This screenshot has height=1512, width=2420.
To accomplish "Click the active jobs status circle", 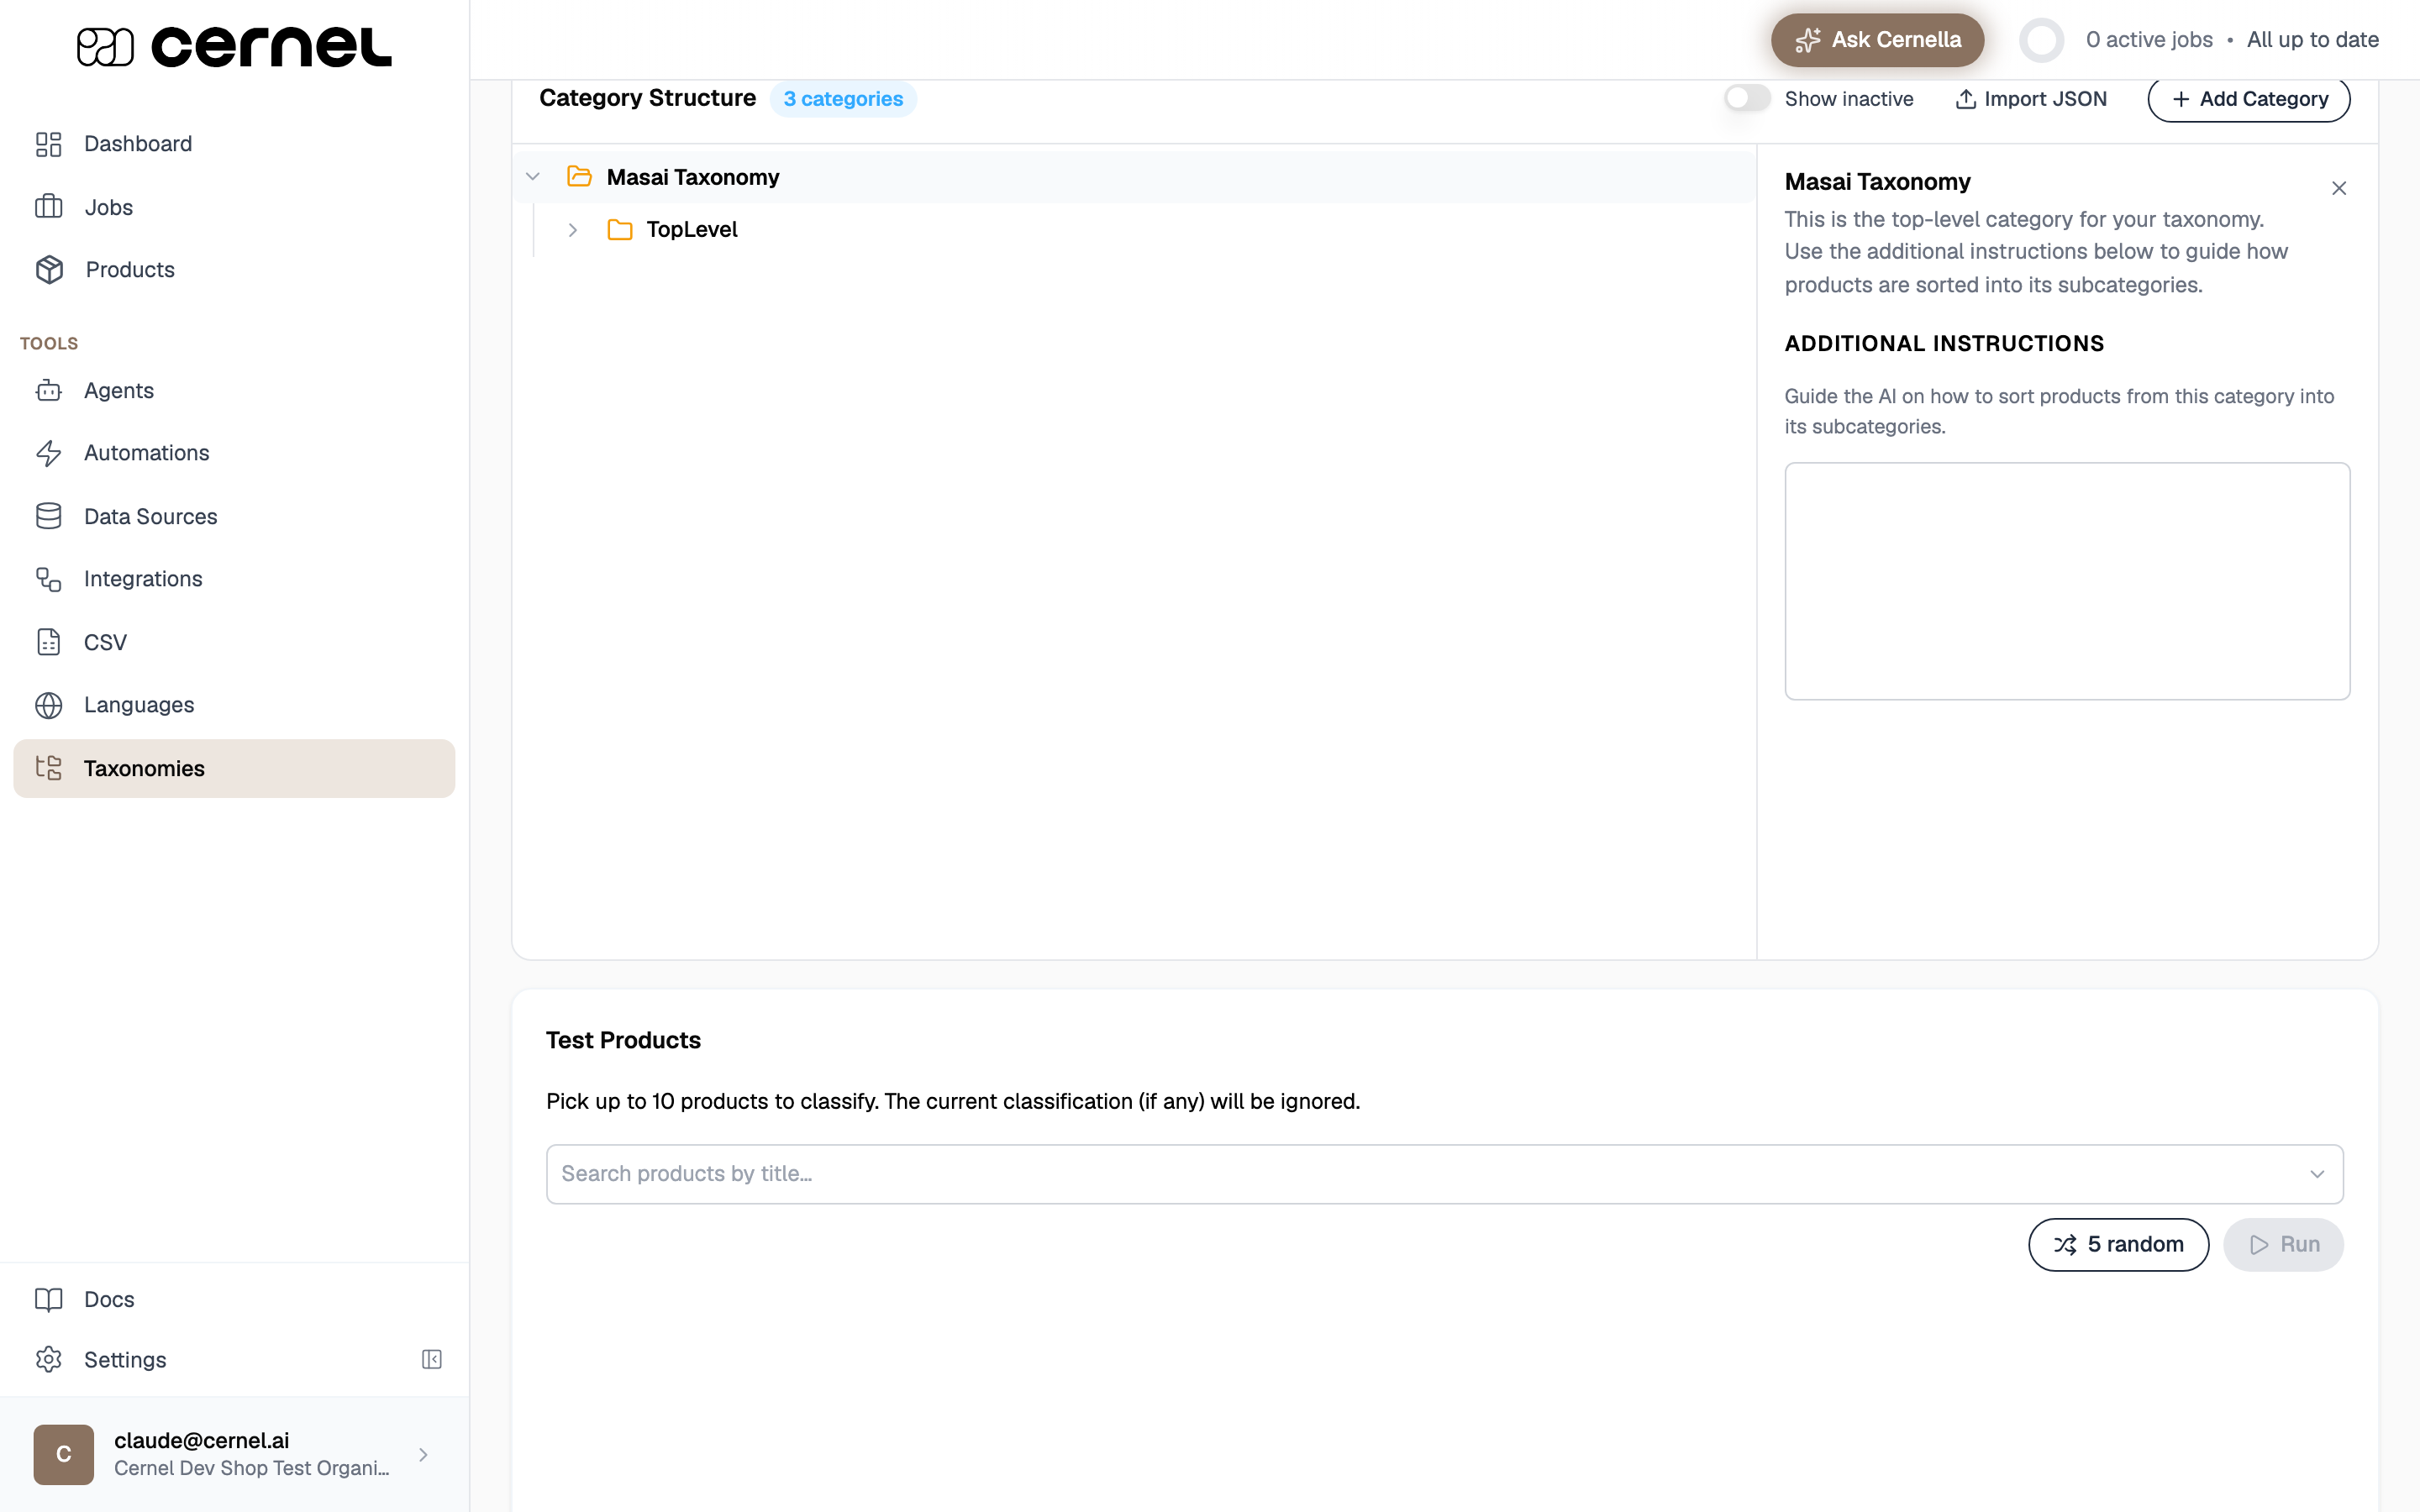I will [x=2041, y=40].
